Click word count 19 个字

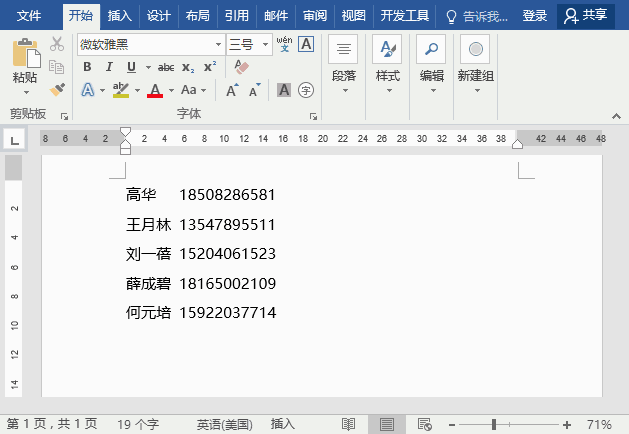[138, 424]
